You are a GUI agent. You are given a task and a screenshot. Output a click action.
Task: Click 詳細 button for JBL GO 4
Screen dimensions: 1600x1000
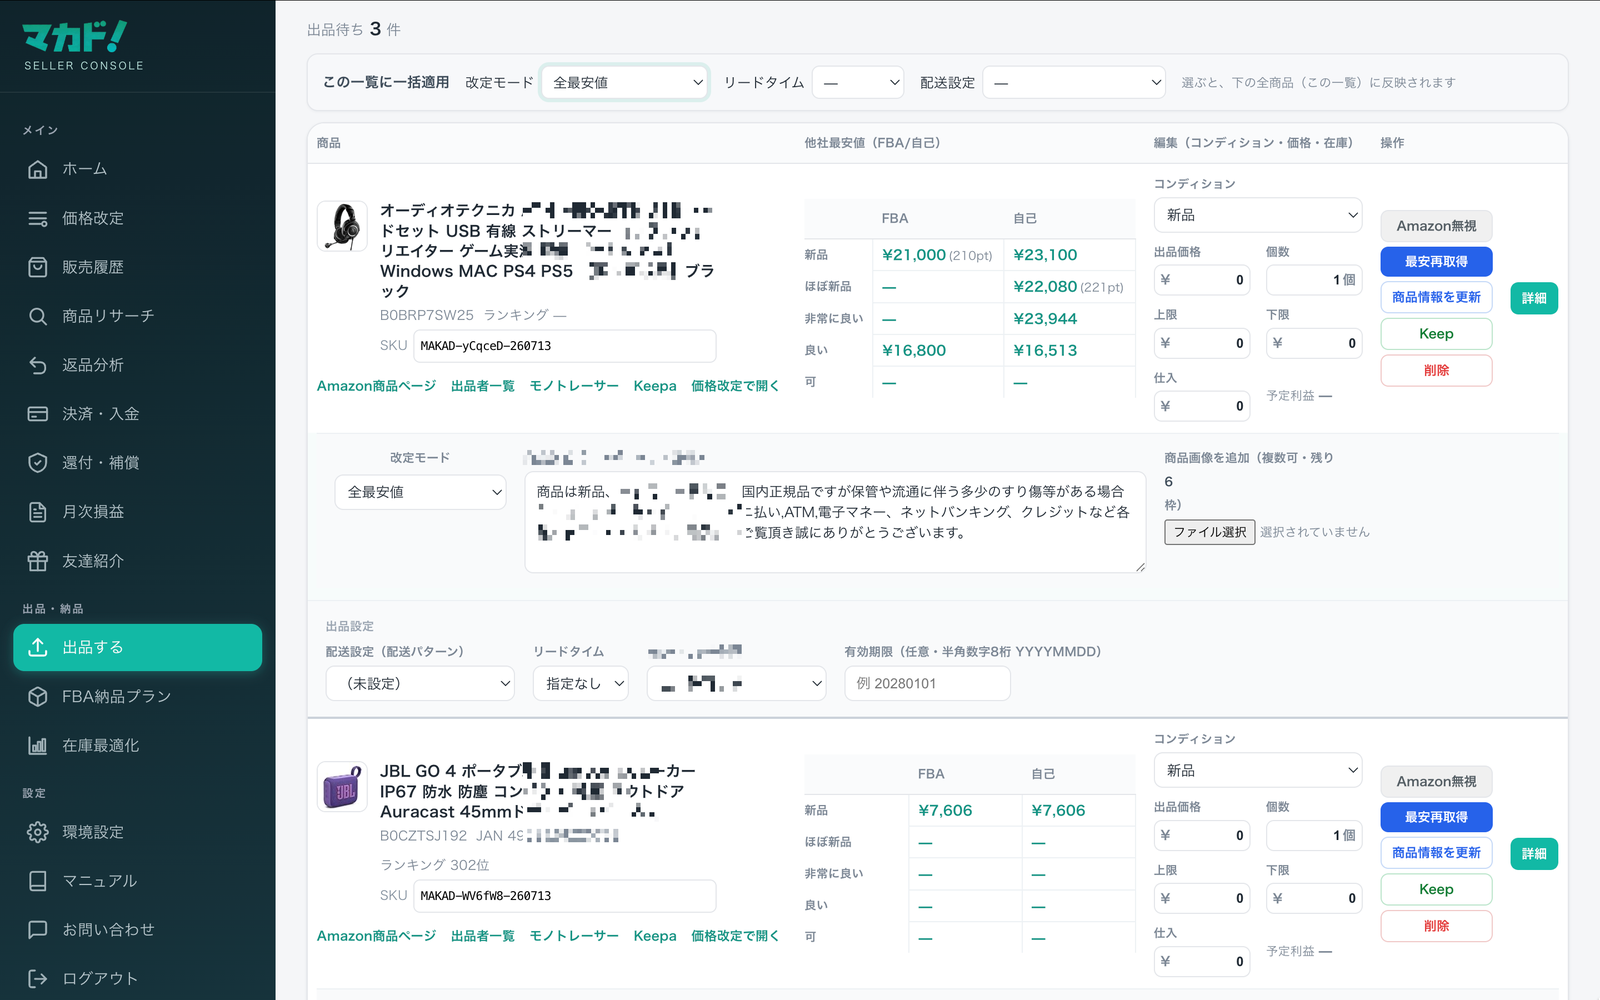1534,854
